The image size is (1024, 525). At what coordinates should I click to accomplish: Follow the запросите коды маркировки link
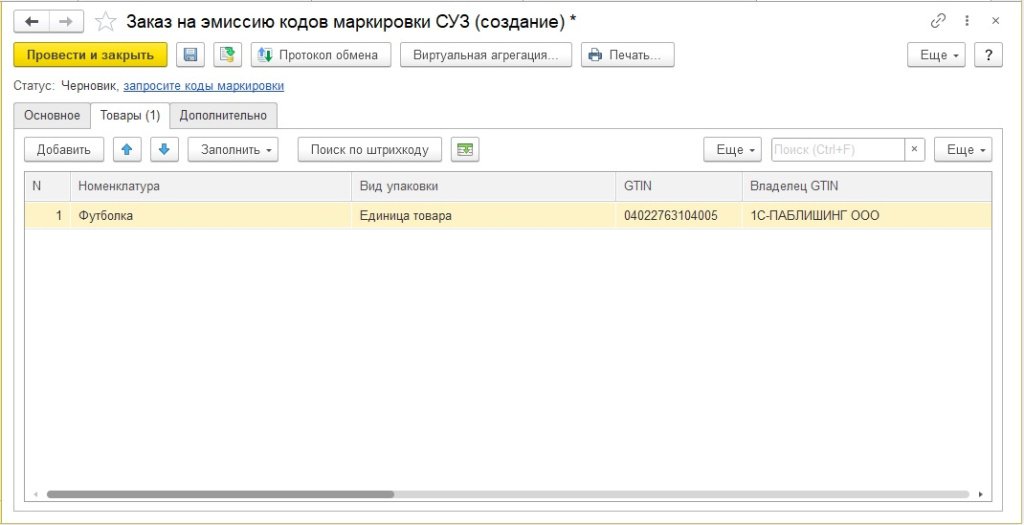[203, 86]
